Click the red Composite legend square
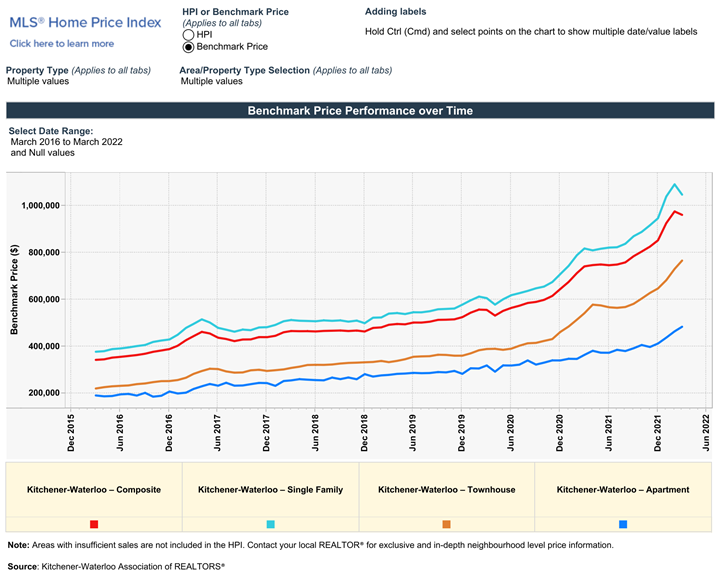This screenshot has height=576, width=720. (94, 524)
